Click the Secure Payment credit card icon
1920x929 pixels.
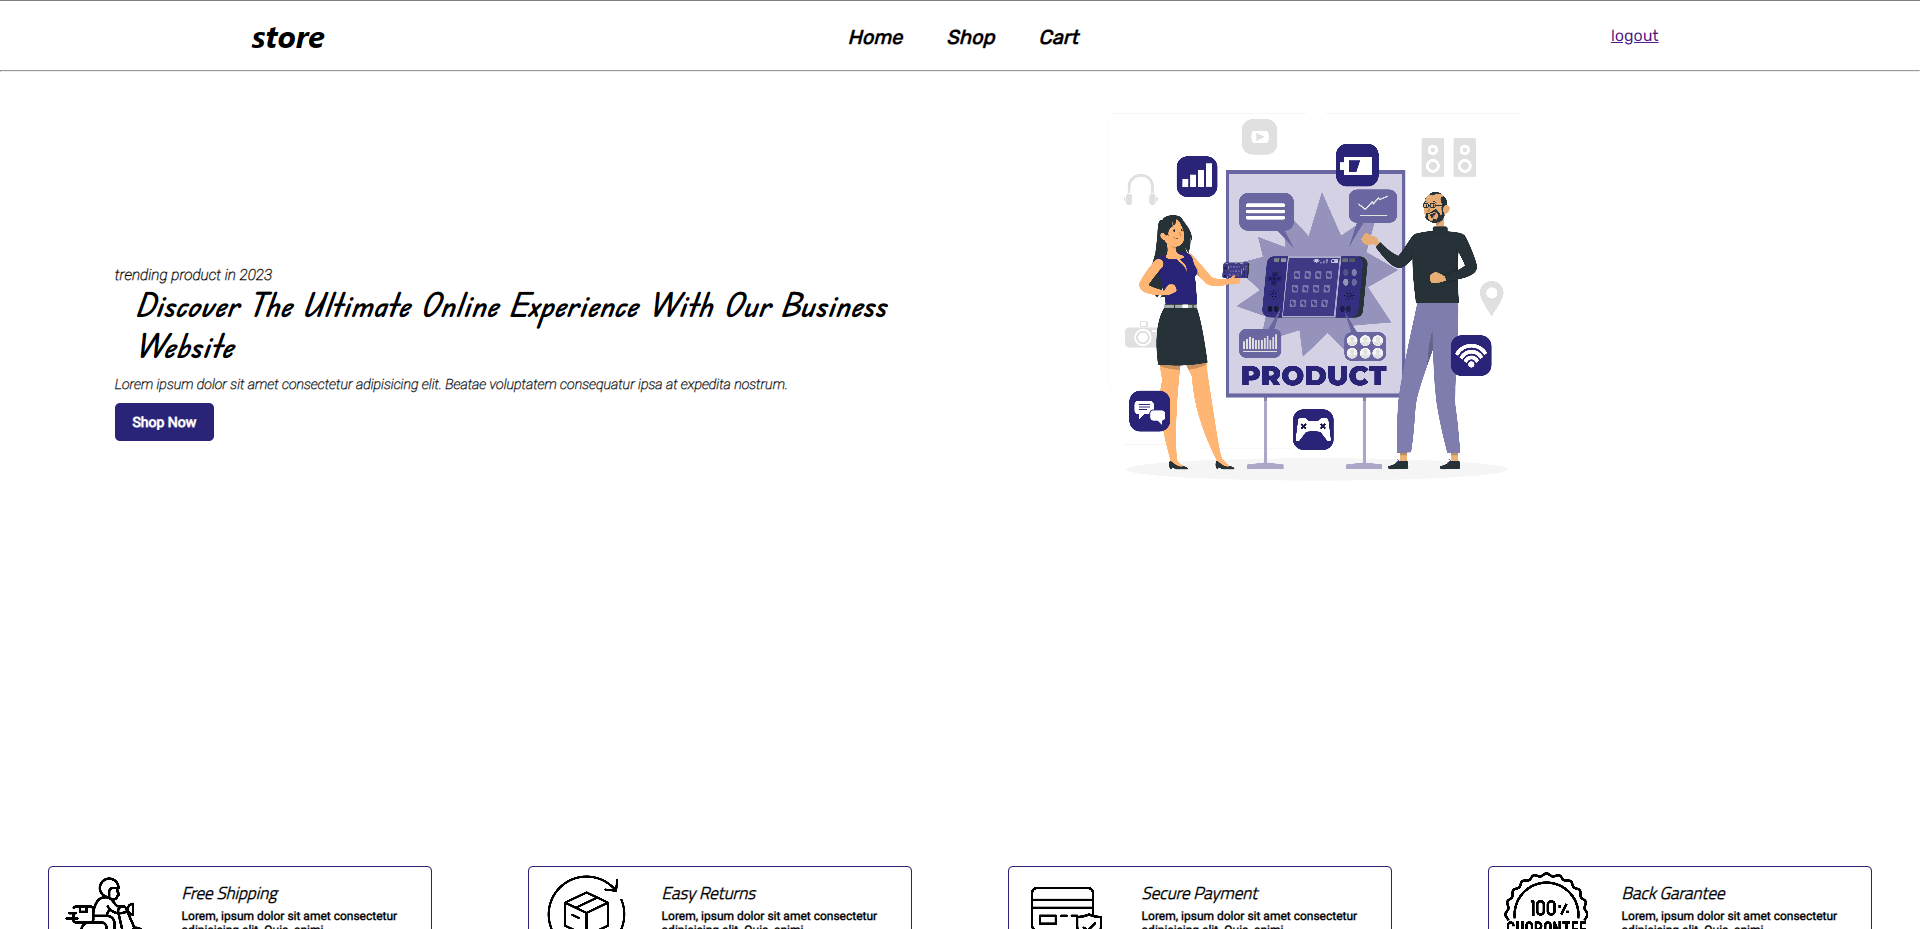click(x=1066, y=907)
